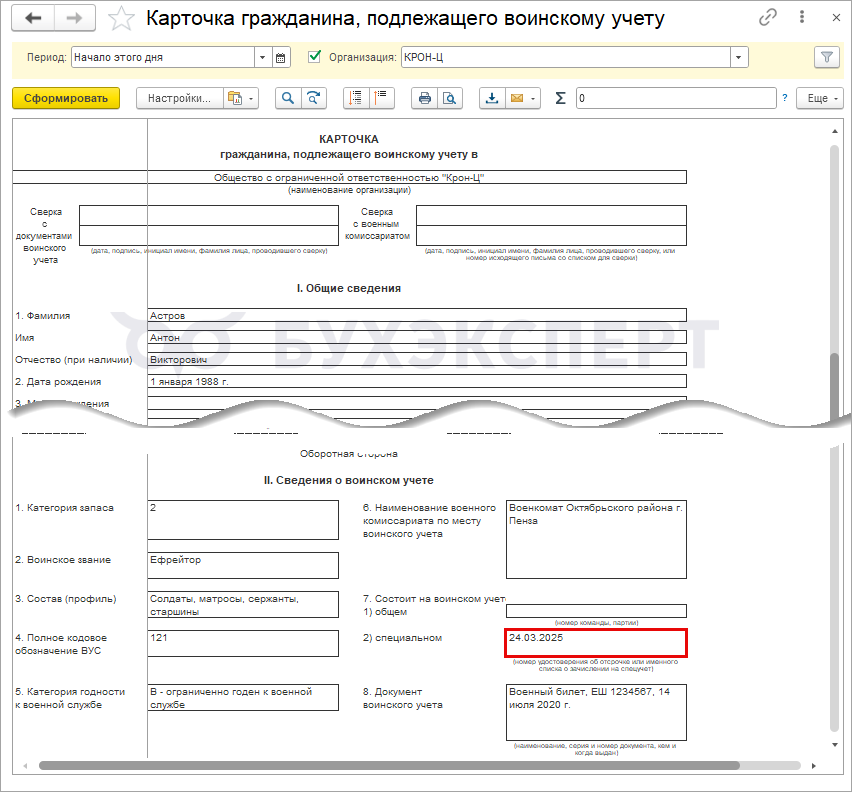Open the calendar picker for the period
Screen dimensions: 852x792
tap(280, 58)
